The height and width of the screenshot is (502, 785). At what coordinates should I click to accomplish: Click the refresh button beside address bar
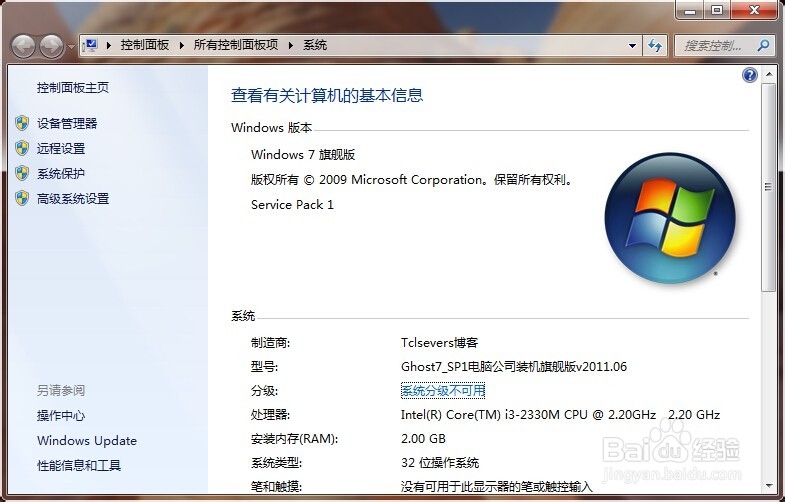tap(654, 46)
